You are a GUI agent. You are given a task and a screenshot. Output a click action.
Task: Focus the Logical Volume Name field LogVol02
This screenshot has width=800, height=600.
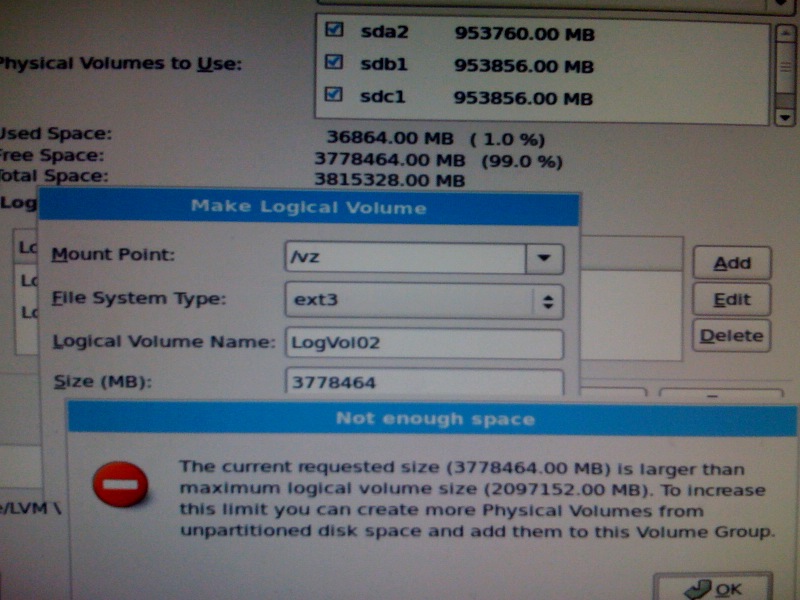click(424, 343)
